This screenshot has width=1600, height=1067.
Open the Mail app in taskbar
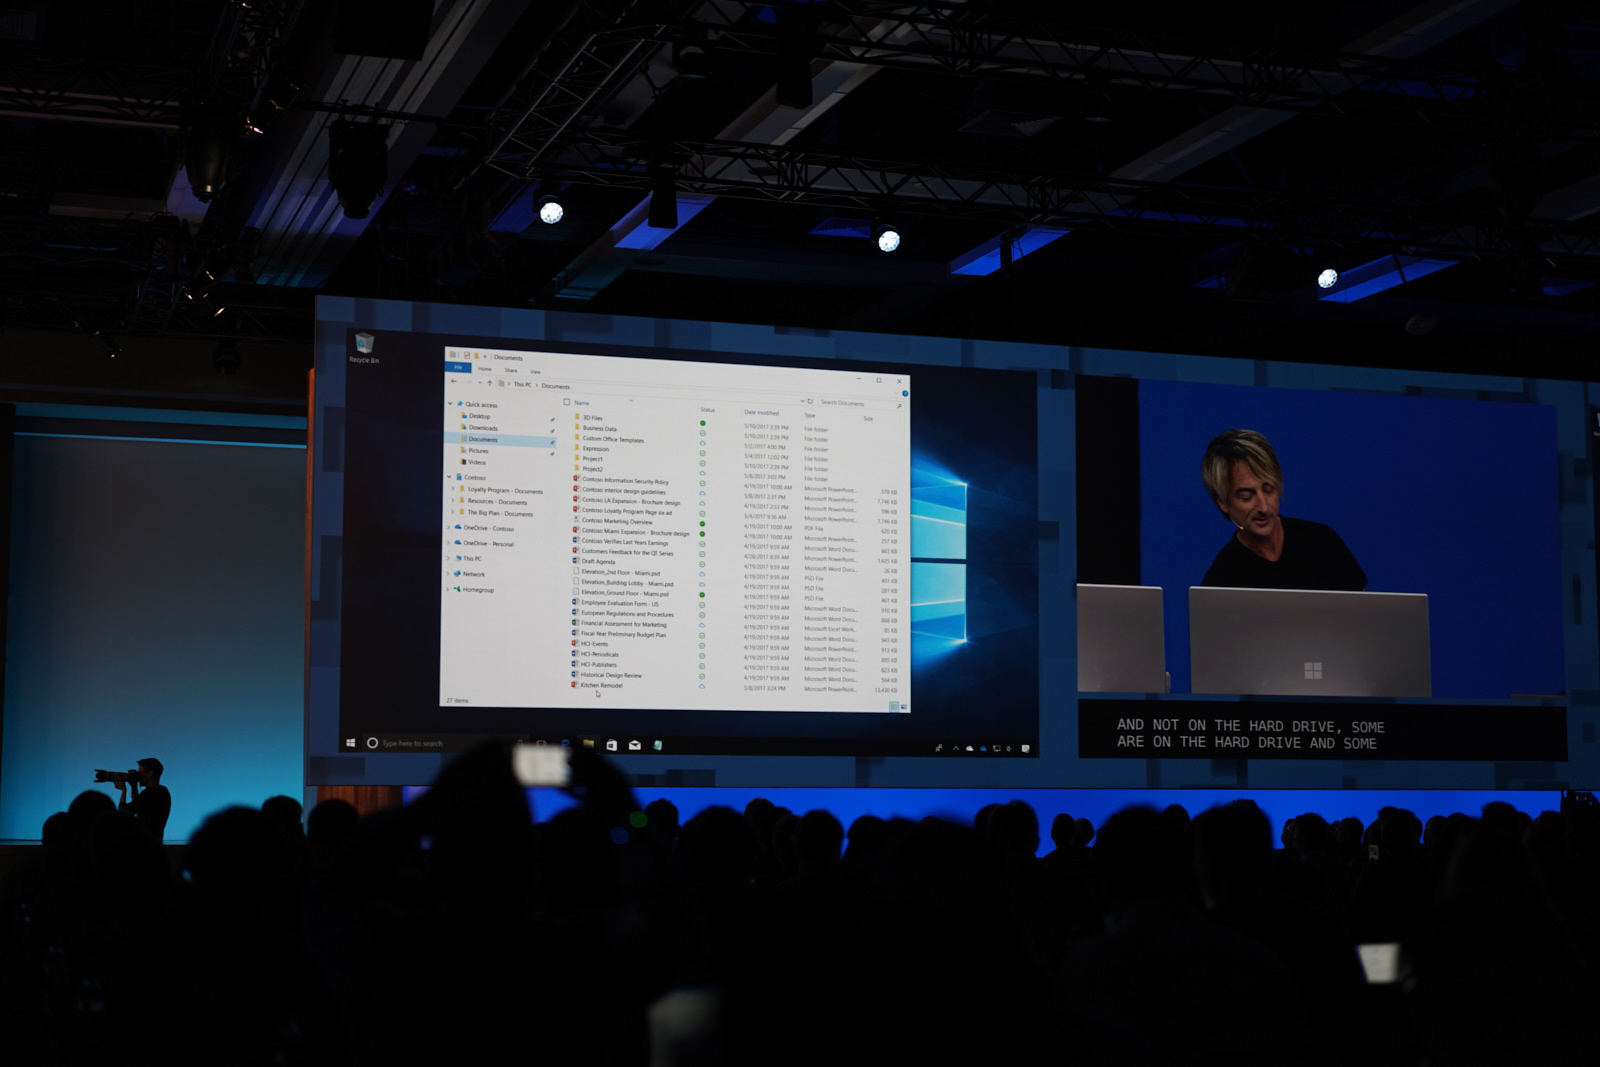pos(634,745)
